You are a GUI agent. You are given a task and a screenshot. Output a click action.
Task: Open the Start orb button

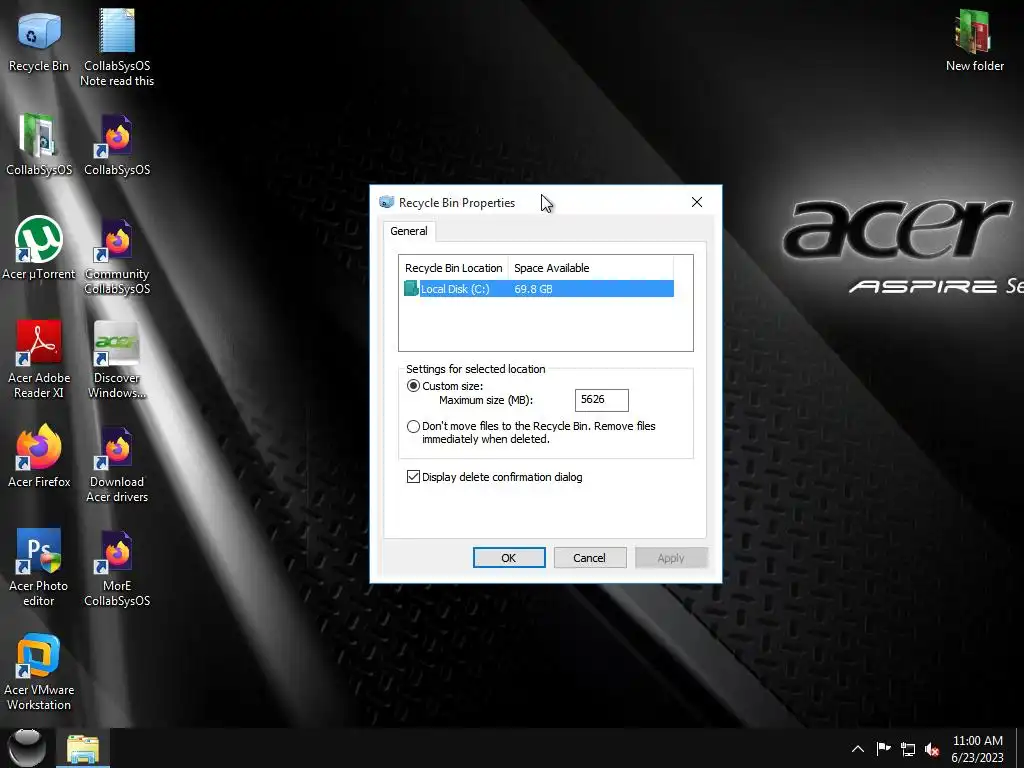(x=26, y=748)
